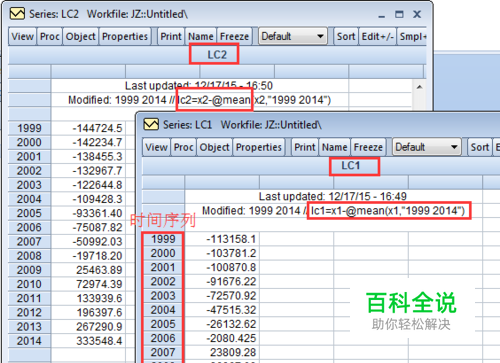
Task: Click value -2080.425 in LC1
Action: (x=231, y=338)
